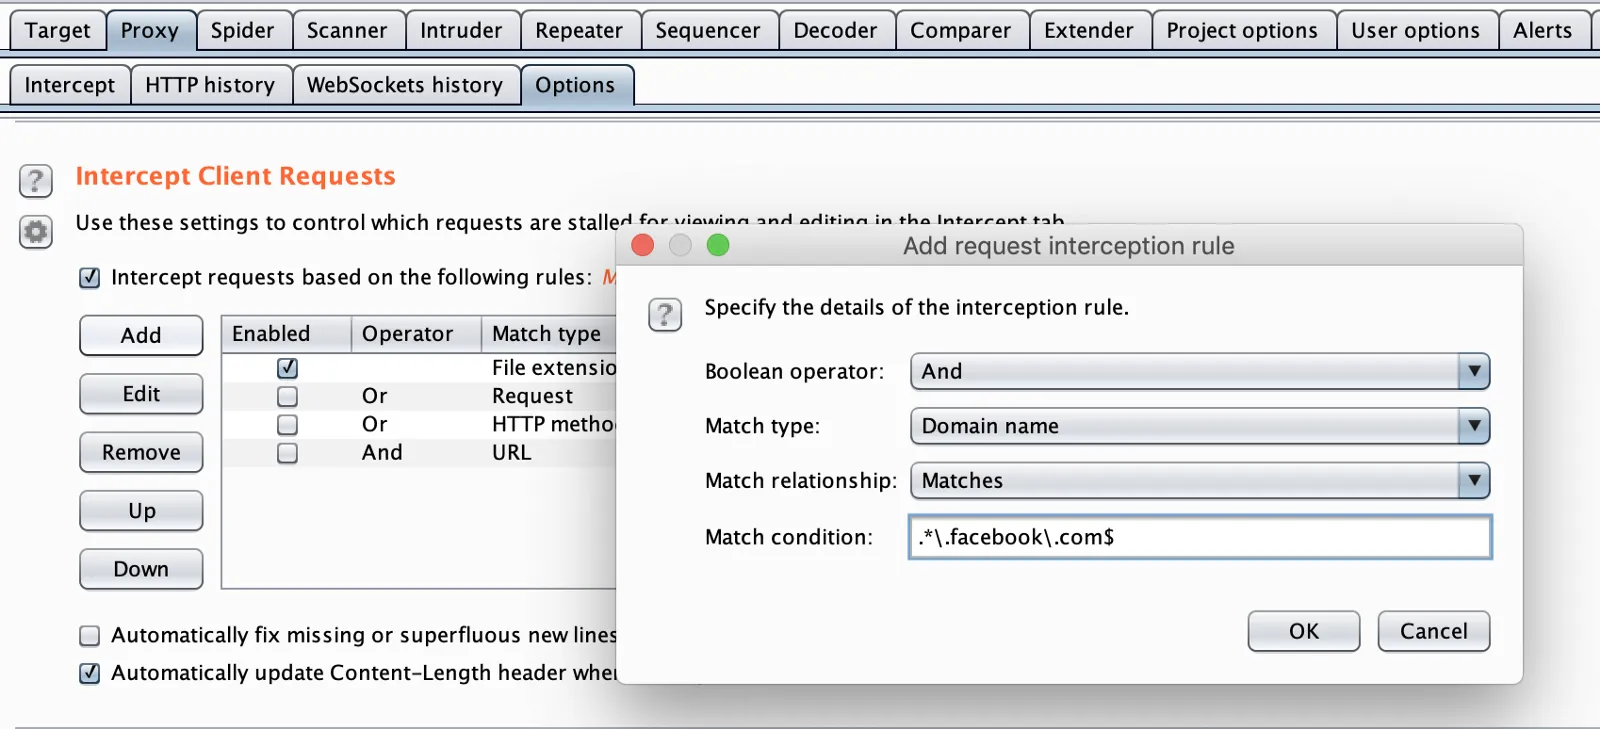1600x729 pixels.
Task: Click the green zoom button of the dialog
Action: click(718, 245)
